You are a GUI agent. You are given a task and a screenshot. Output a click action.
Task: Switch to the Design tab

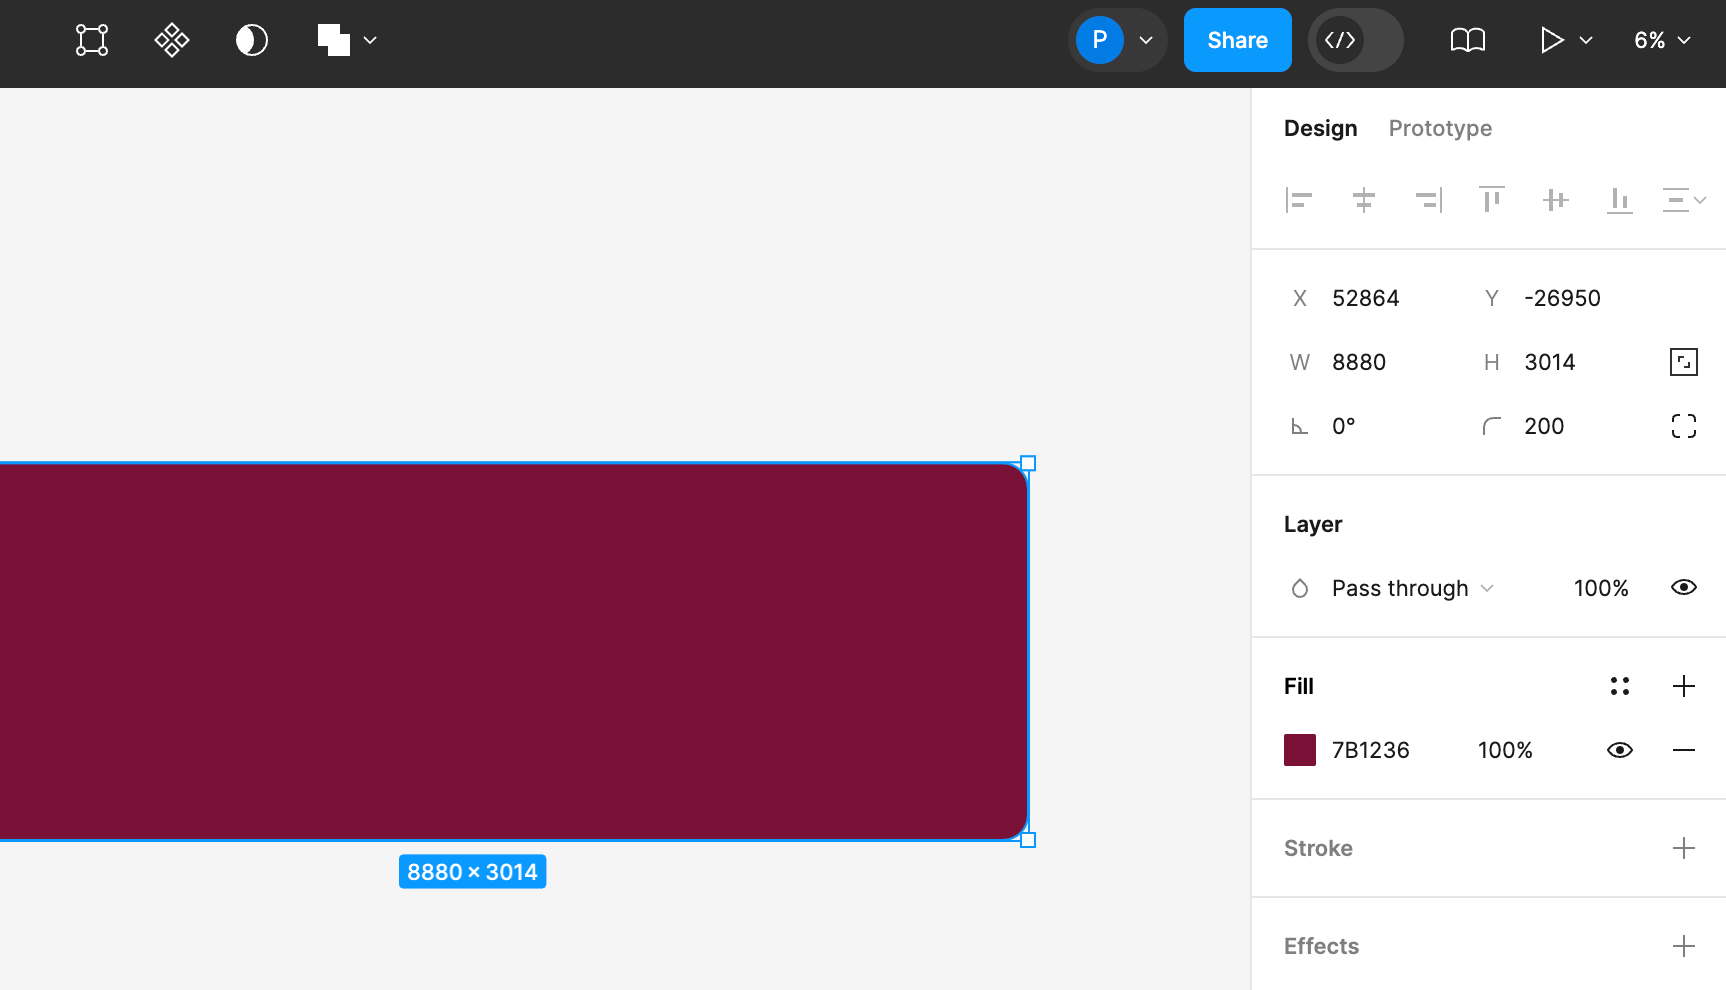[x=1321, y=128]
